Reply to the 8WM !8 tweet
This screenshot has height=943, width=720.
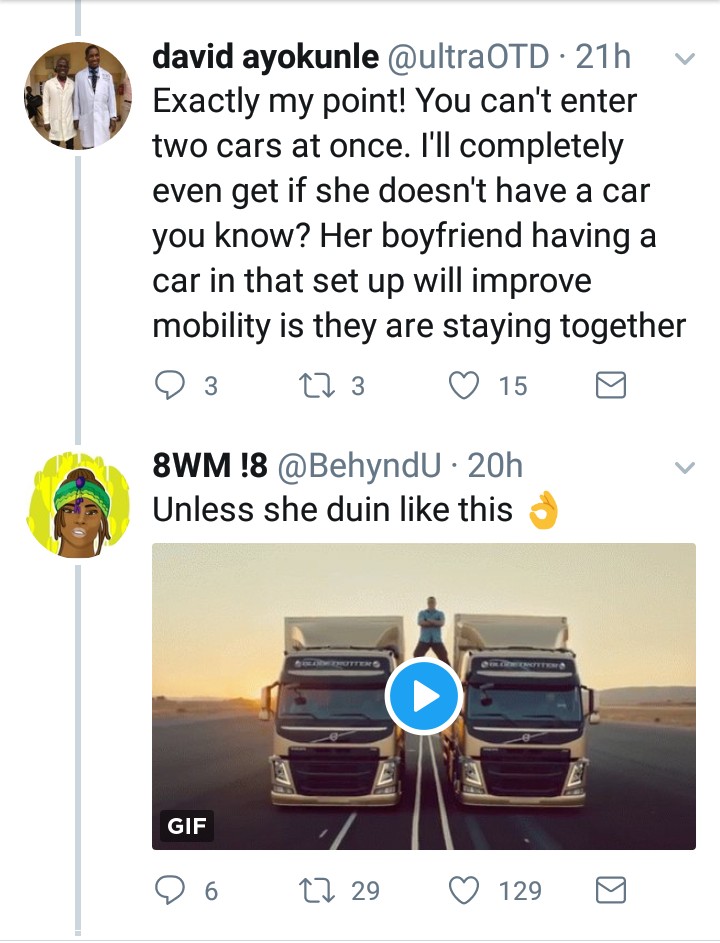pyautogui.click(x=170, y=890)
